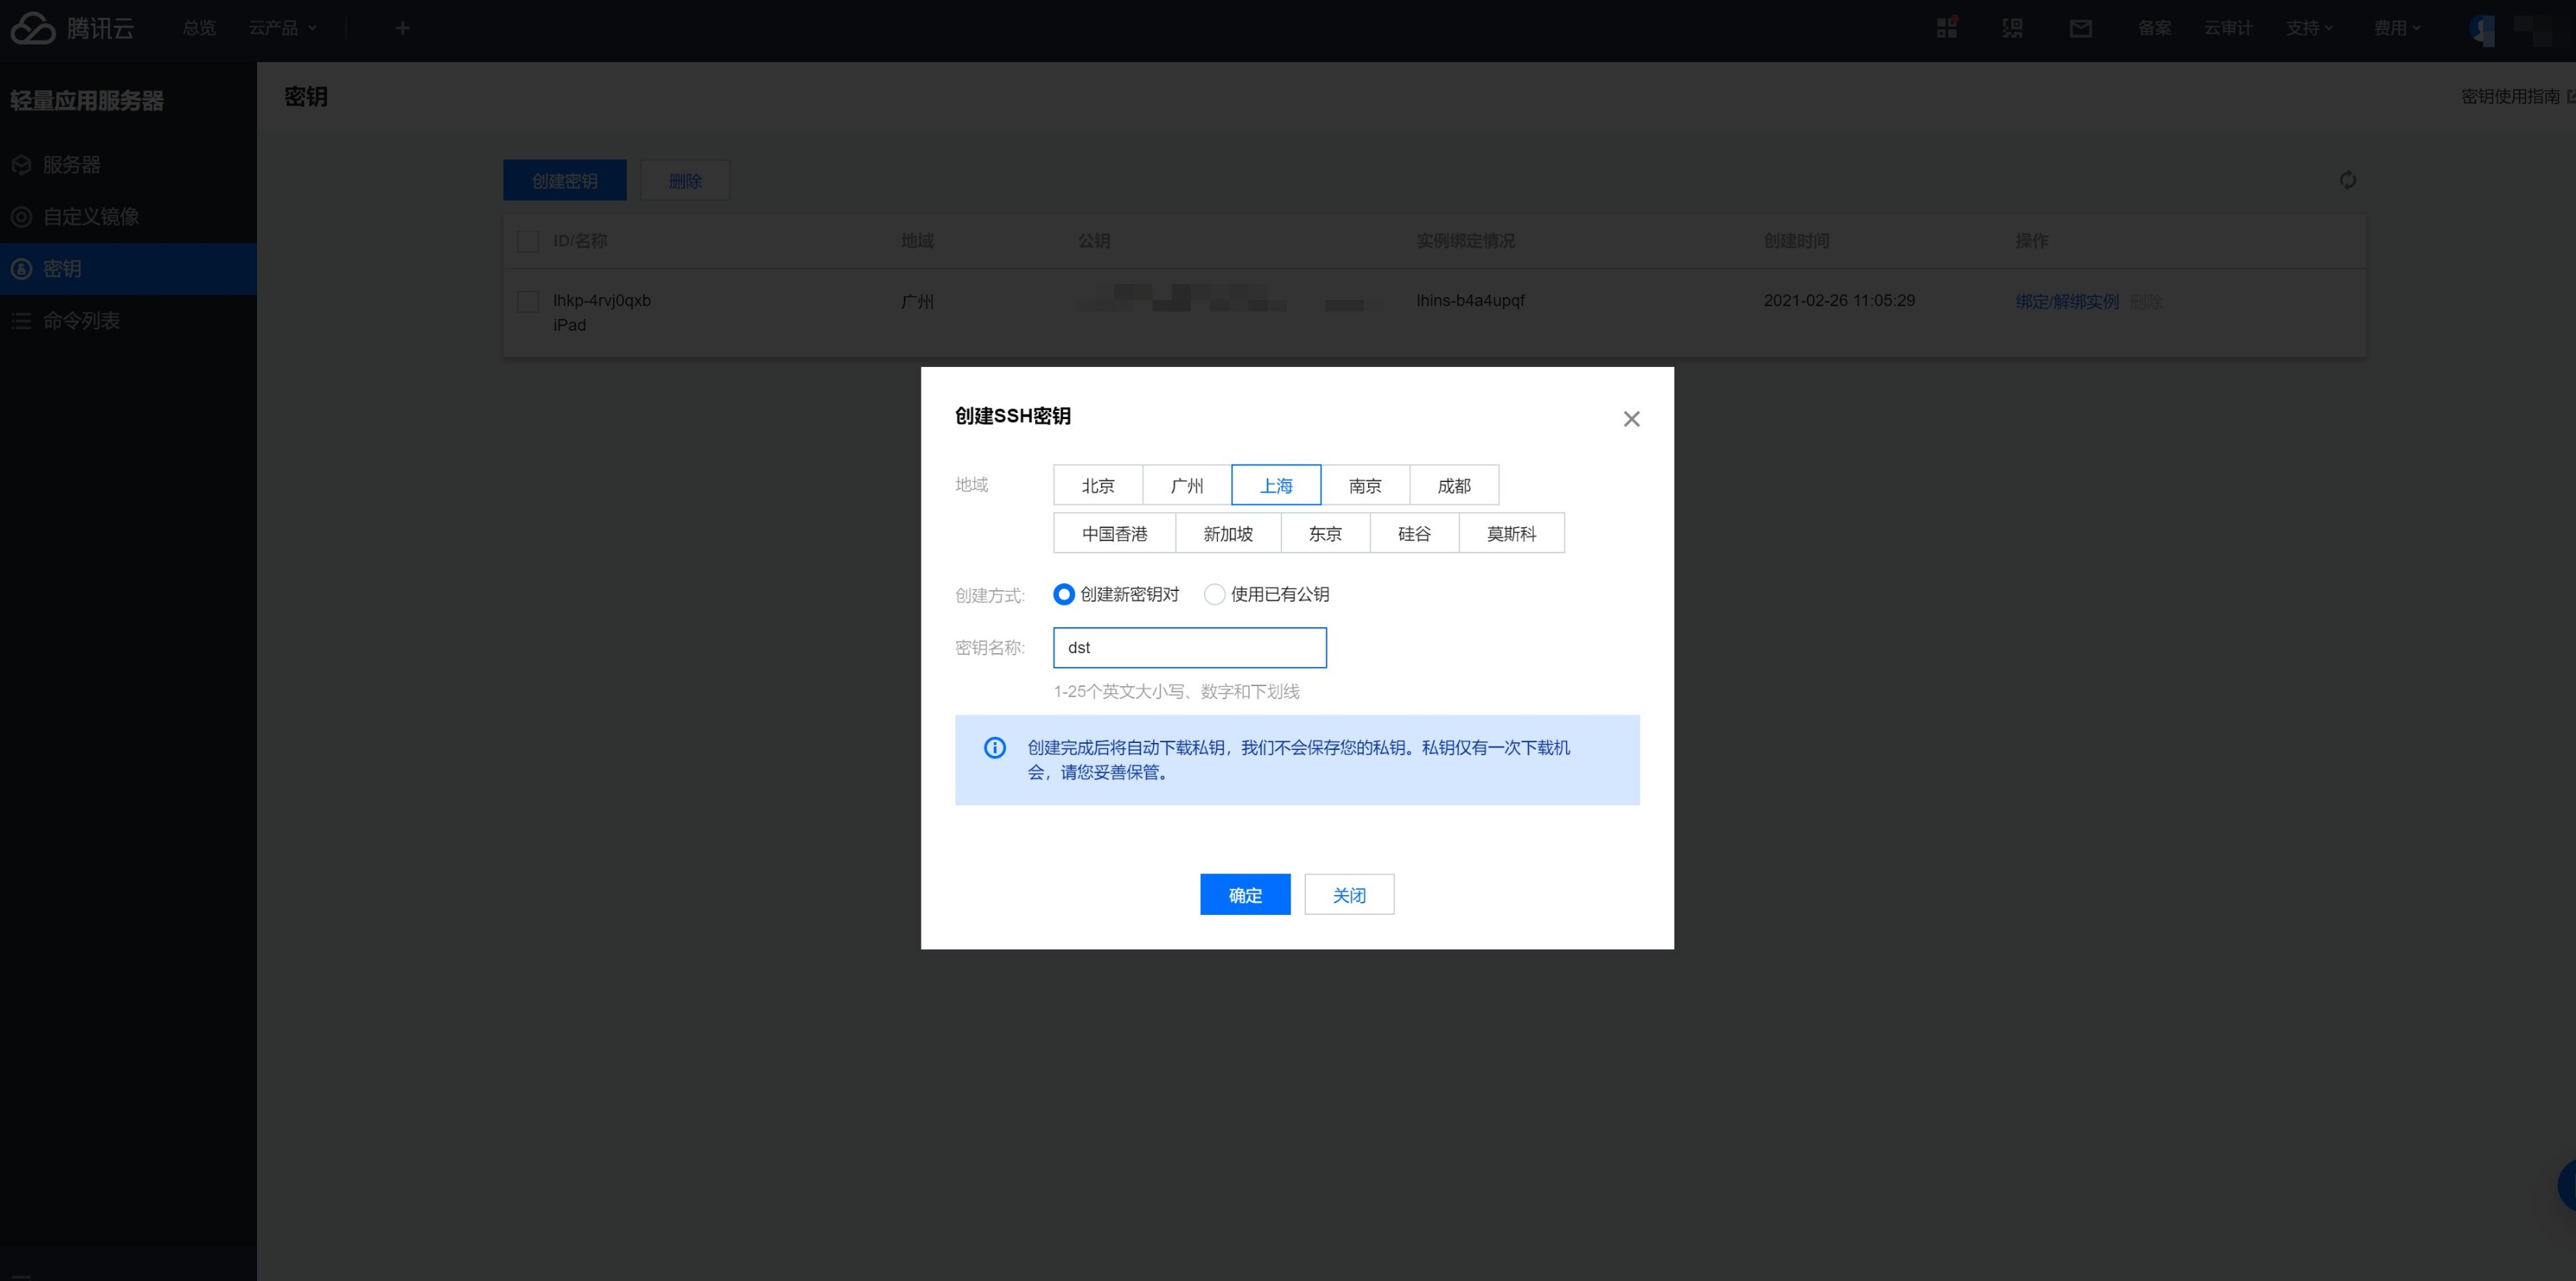Viewport: 2576px width, 1281px height.
Task: Choose the 创建新密钥对 radio option
Action: click(x=1064, y=594)
